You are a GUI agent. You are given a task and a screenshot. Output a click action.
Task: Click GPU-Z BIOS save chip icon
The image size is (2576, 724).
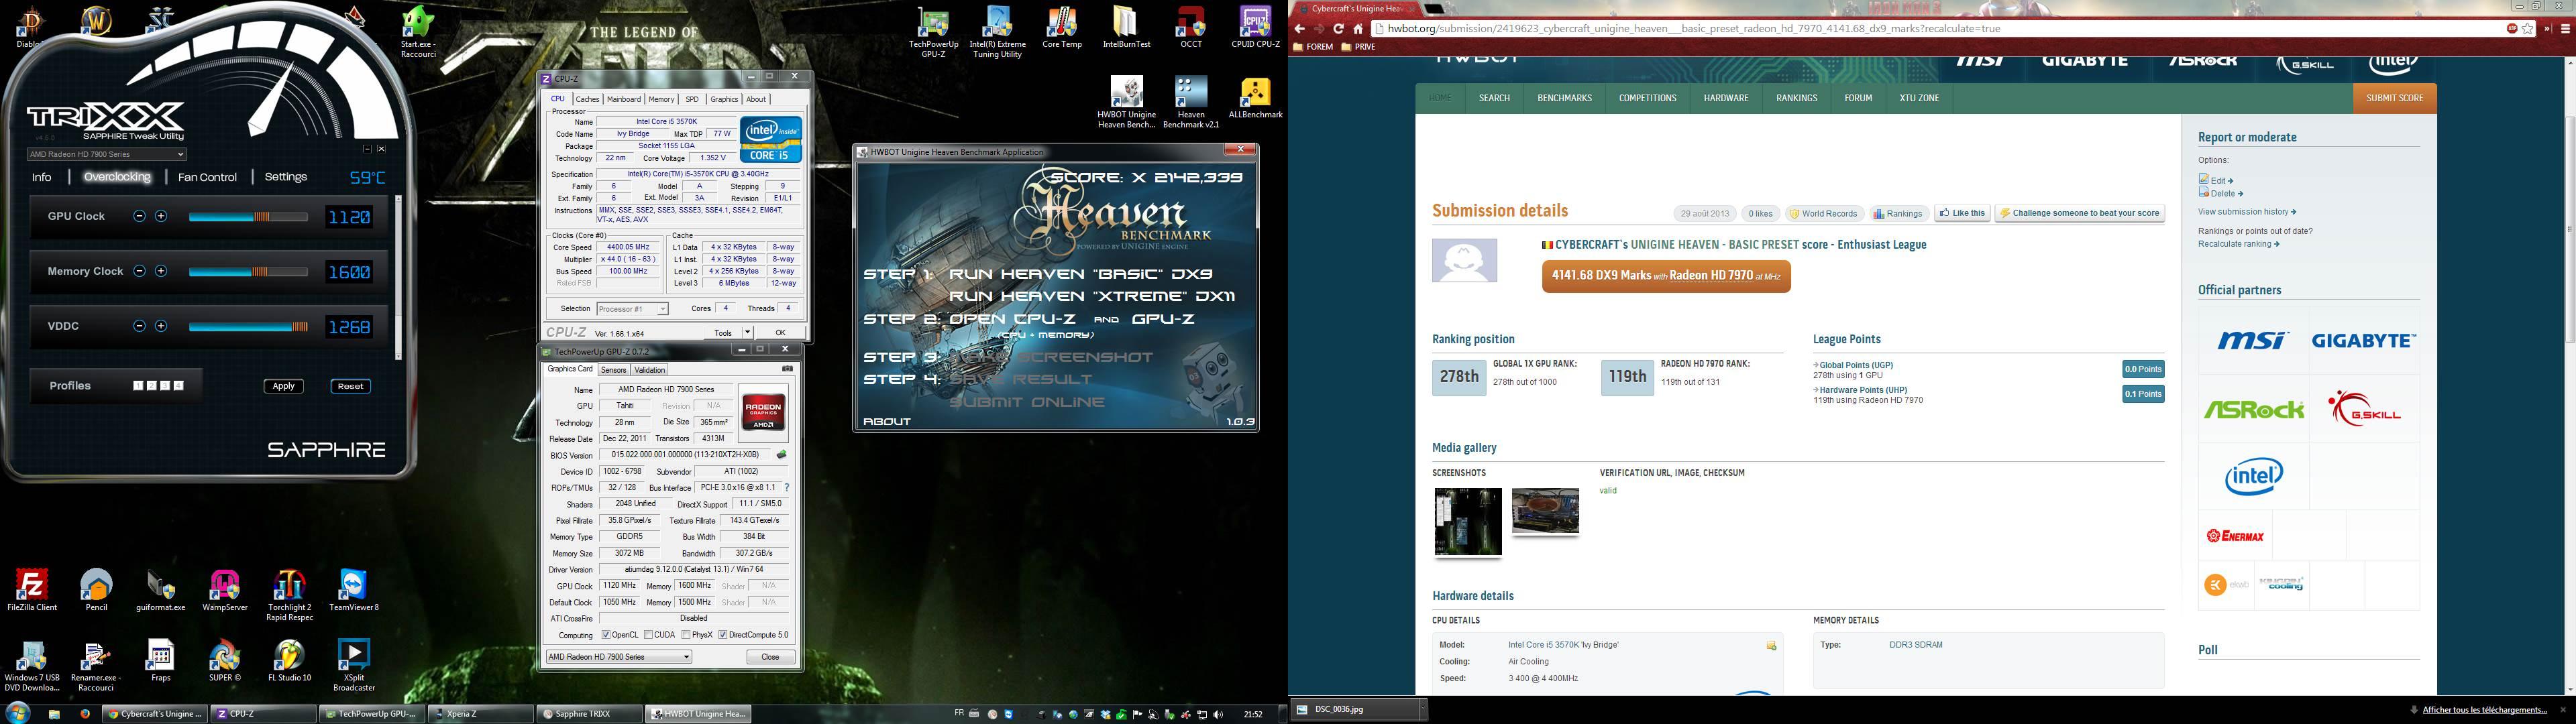(x=782, y=455)
